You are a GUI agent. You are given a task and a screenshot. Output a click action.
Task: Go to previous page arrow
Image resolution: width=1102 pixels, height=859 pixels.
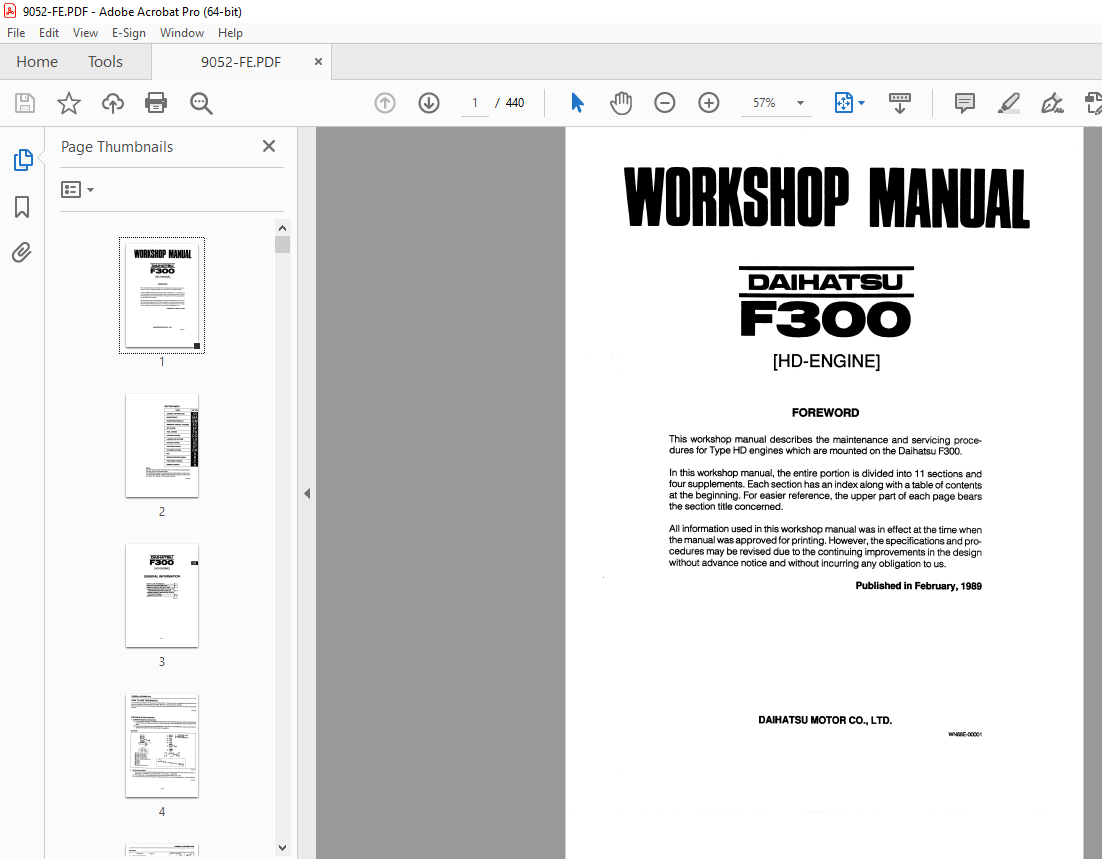[x=384, y=103]
